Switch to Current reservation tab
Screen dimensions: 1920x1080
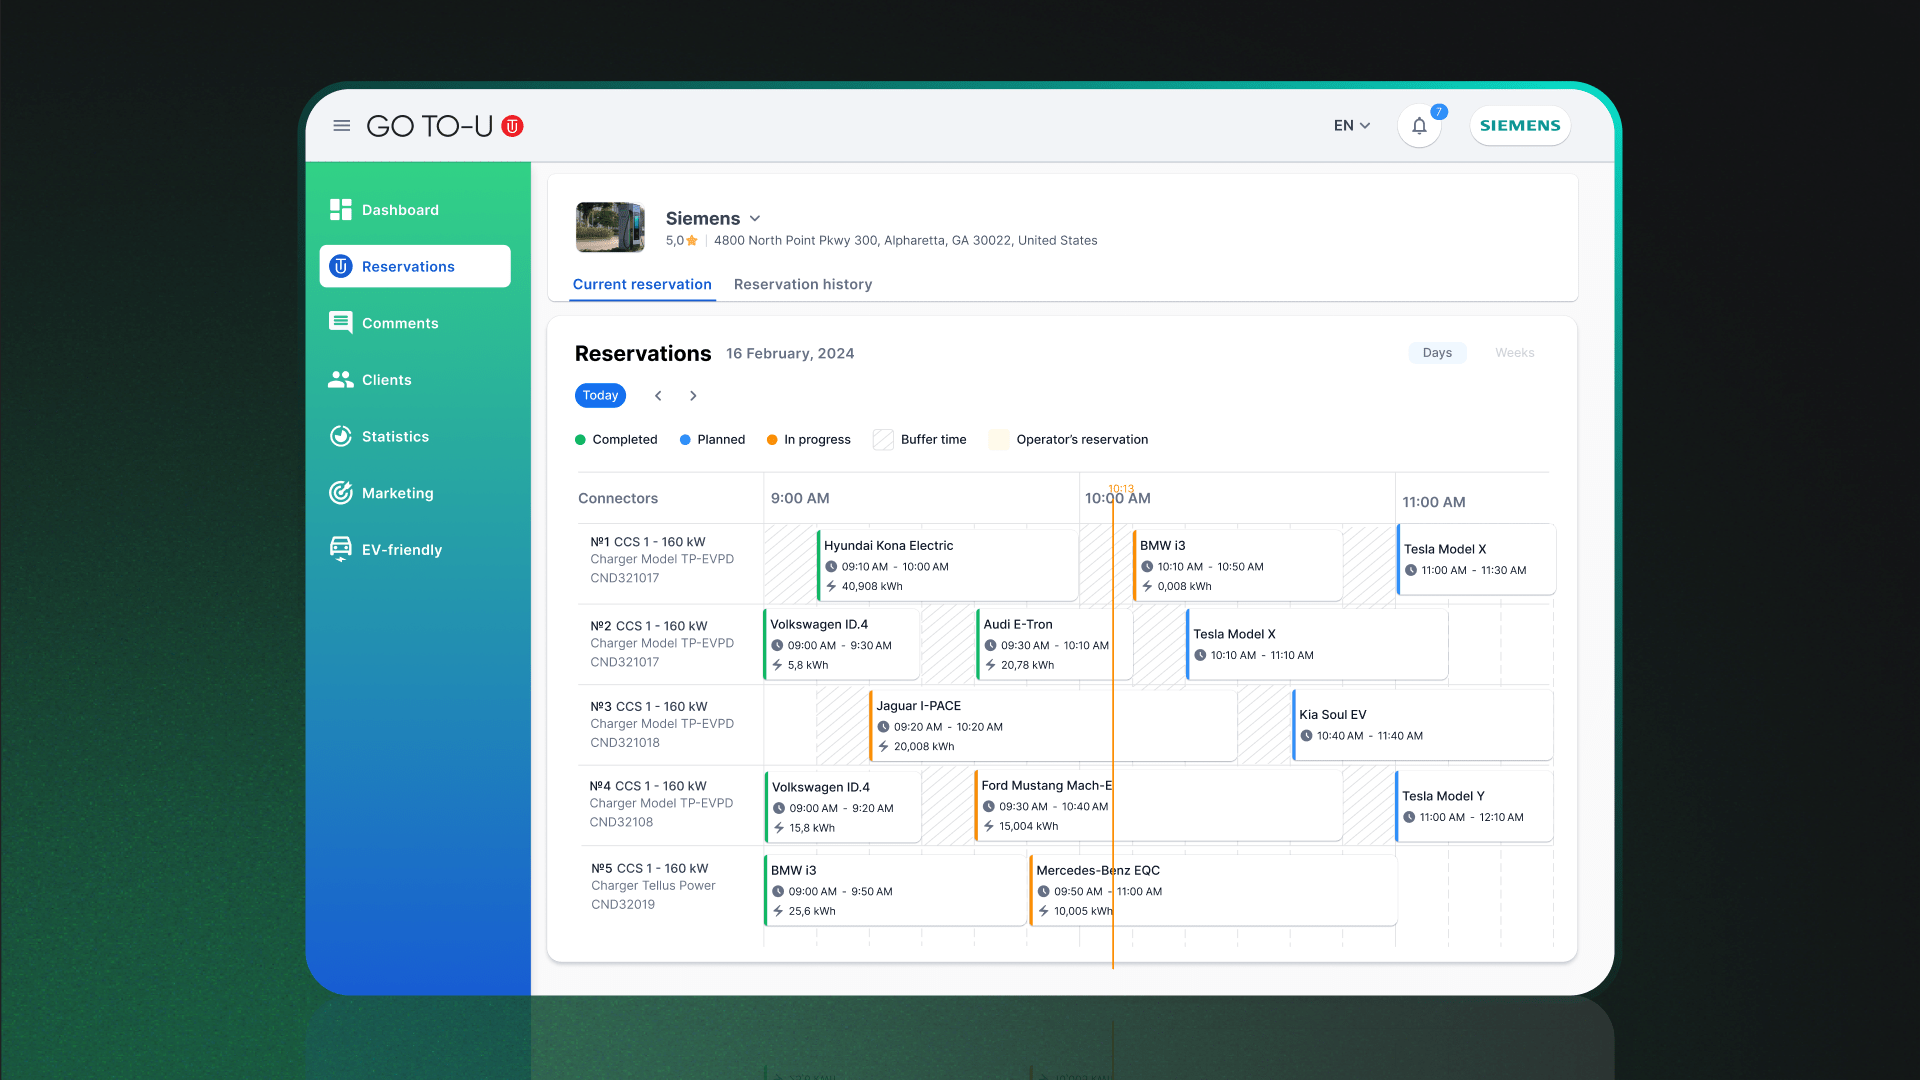tap(642, 285)
